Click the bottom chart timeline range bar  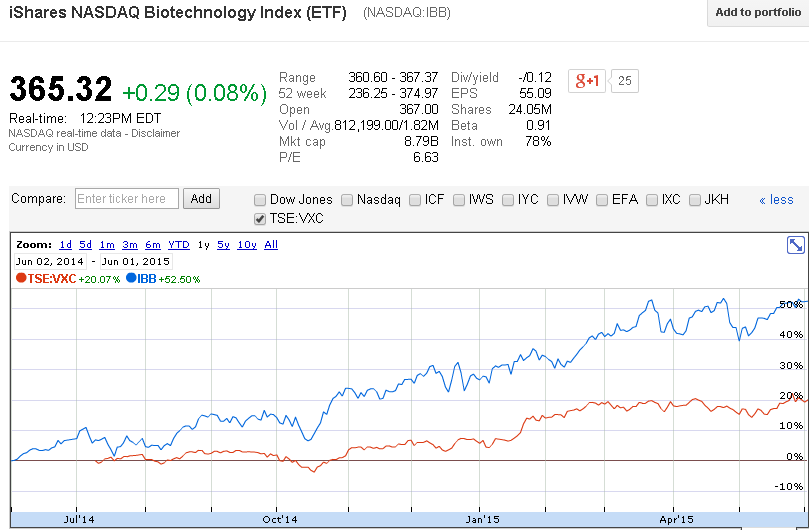click(x=400, y=520)
